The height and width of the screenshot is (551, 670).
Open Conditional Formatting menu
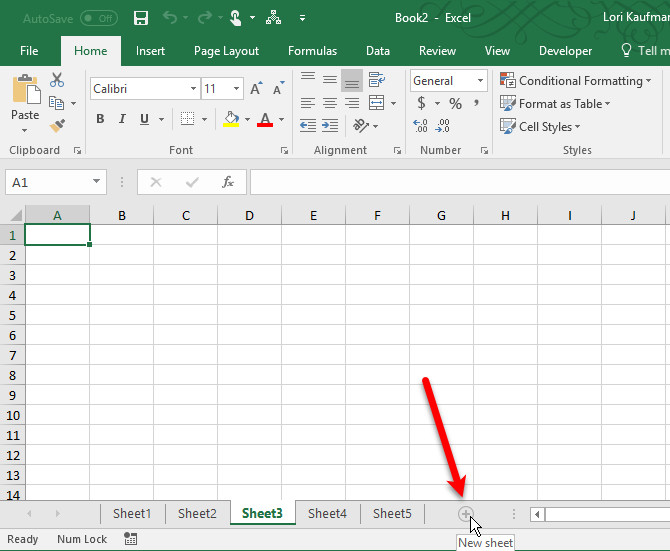point(575,81)
